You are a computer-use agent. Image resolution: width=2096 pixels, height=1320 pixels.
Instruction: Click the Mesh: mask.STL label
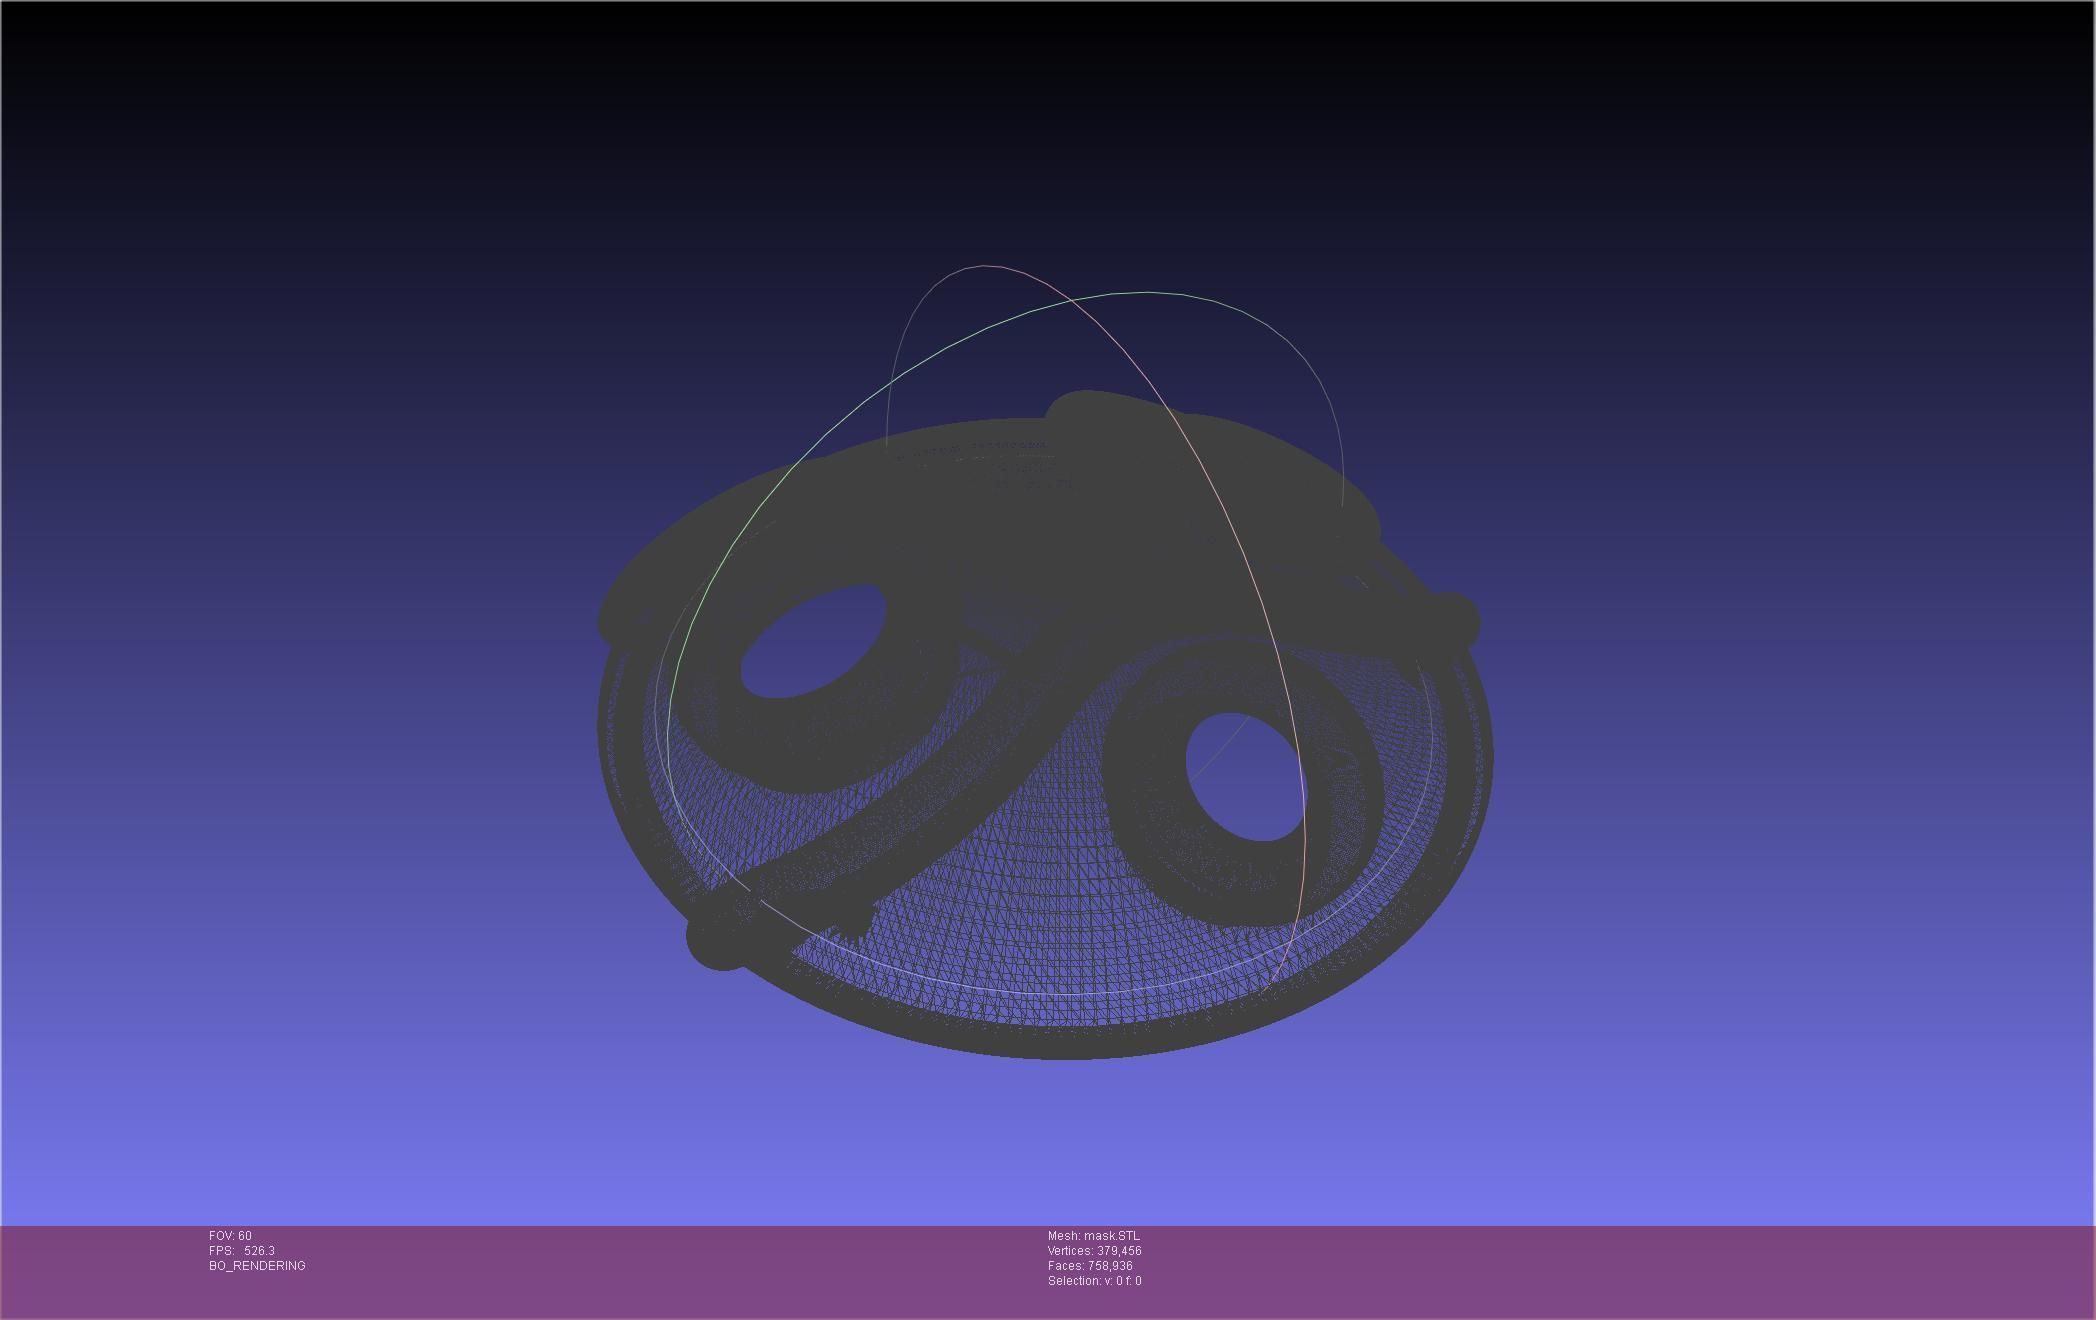click(x=1093, y=1236)
